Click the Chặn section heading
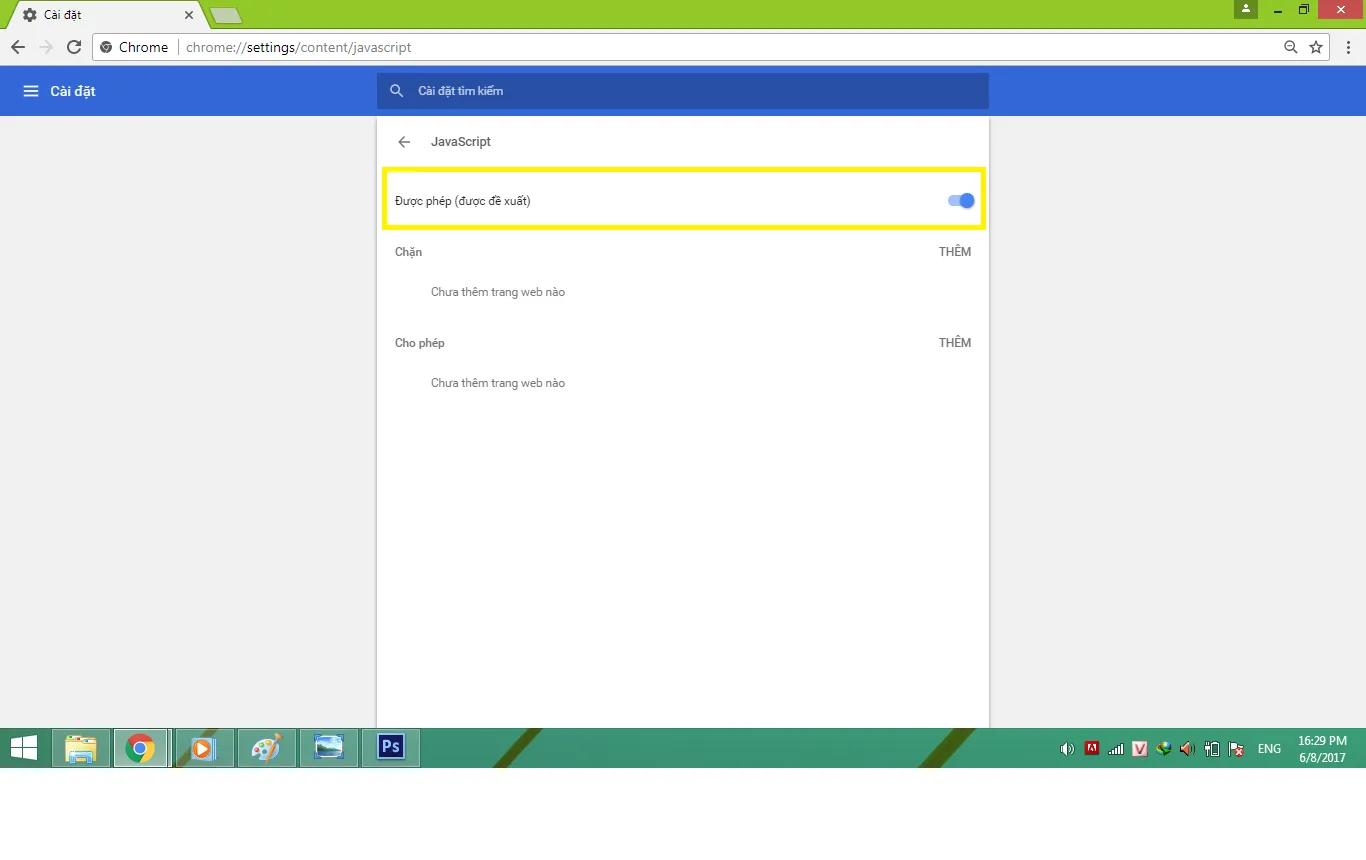This screenshot has width=1366, height=860. (x=408, y=252)
